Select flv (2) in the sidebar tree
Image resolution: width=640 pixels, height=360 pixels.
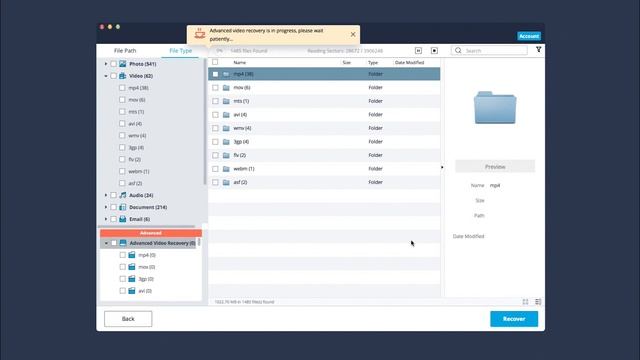[x=135, y=160]
